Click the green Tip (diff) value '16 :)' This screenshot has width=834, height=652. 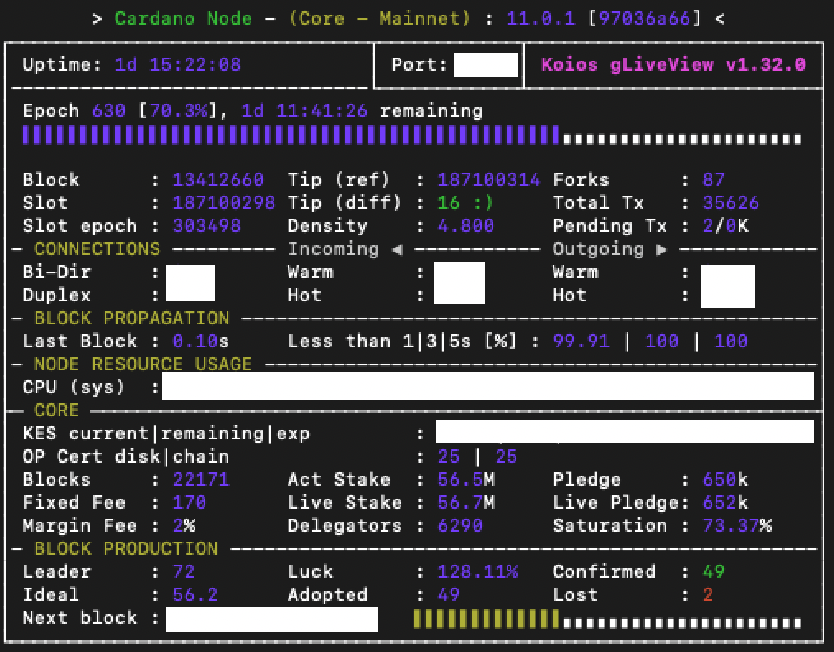pyautogui.click(x=465, y=203)
